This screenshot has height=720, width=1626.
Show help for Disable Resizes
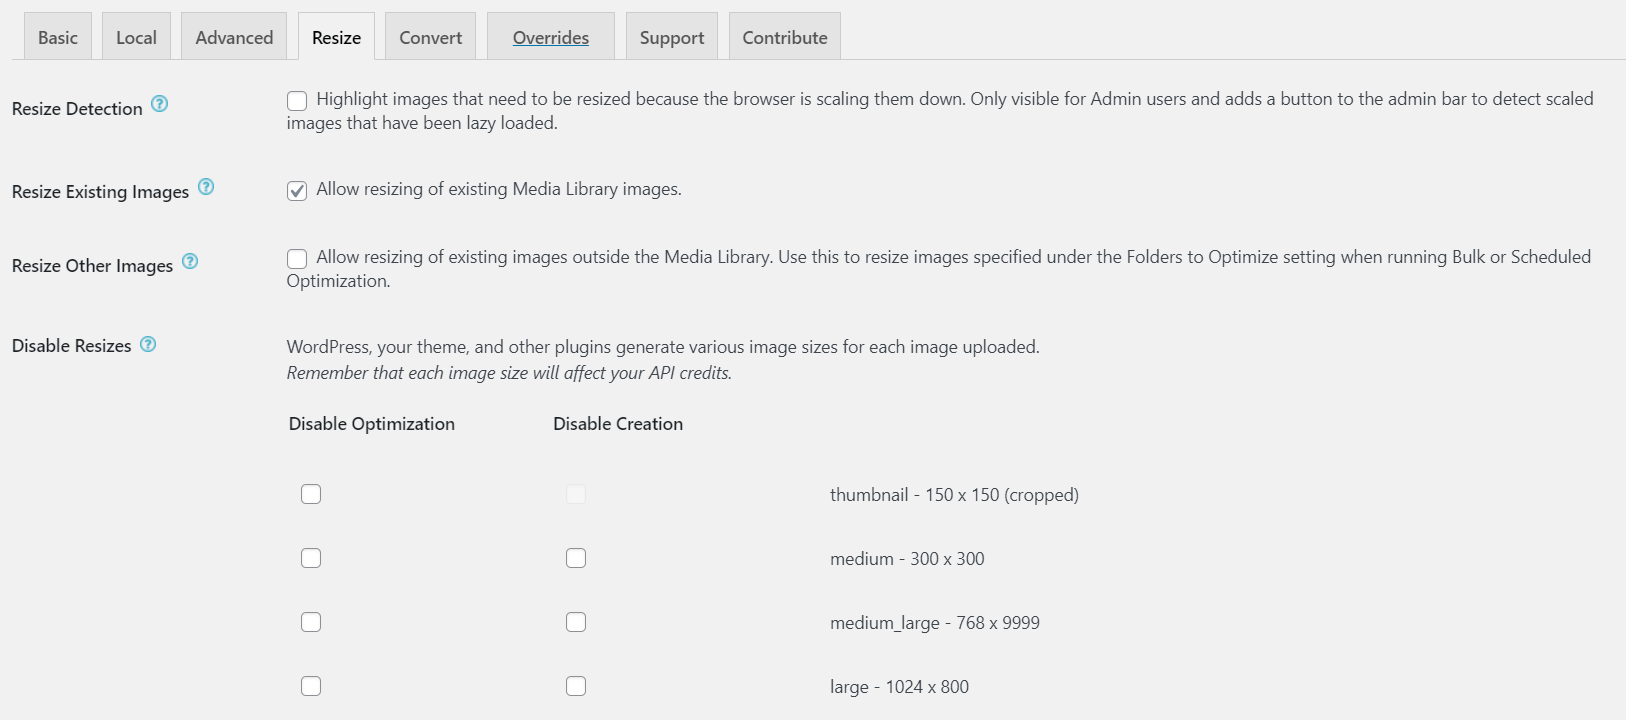(x=148, y=344)
